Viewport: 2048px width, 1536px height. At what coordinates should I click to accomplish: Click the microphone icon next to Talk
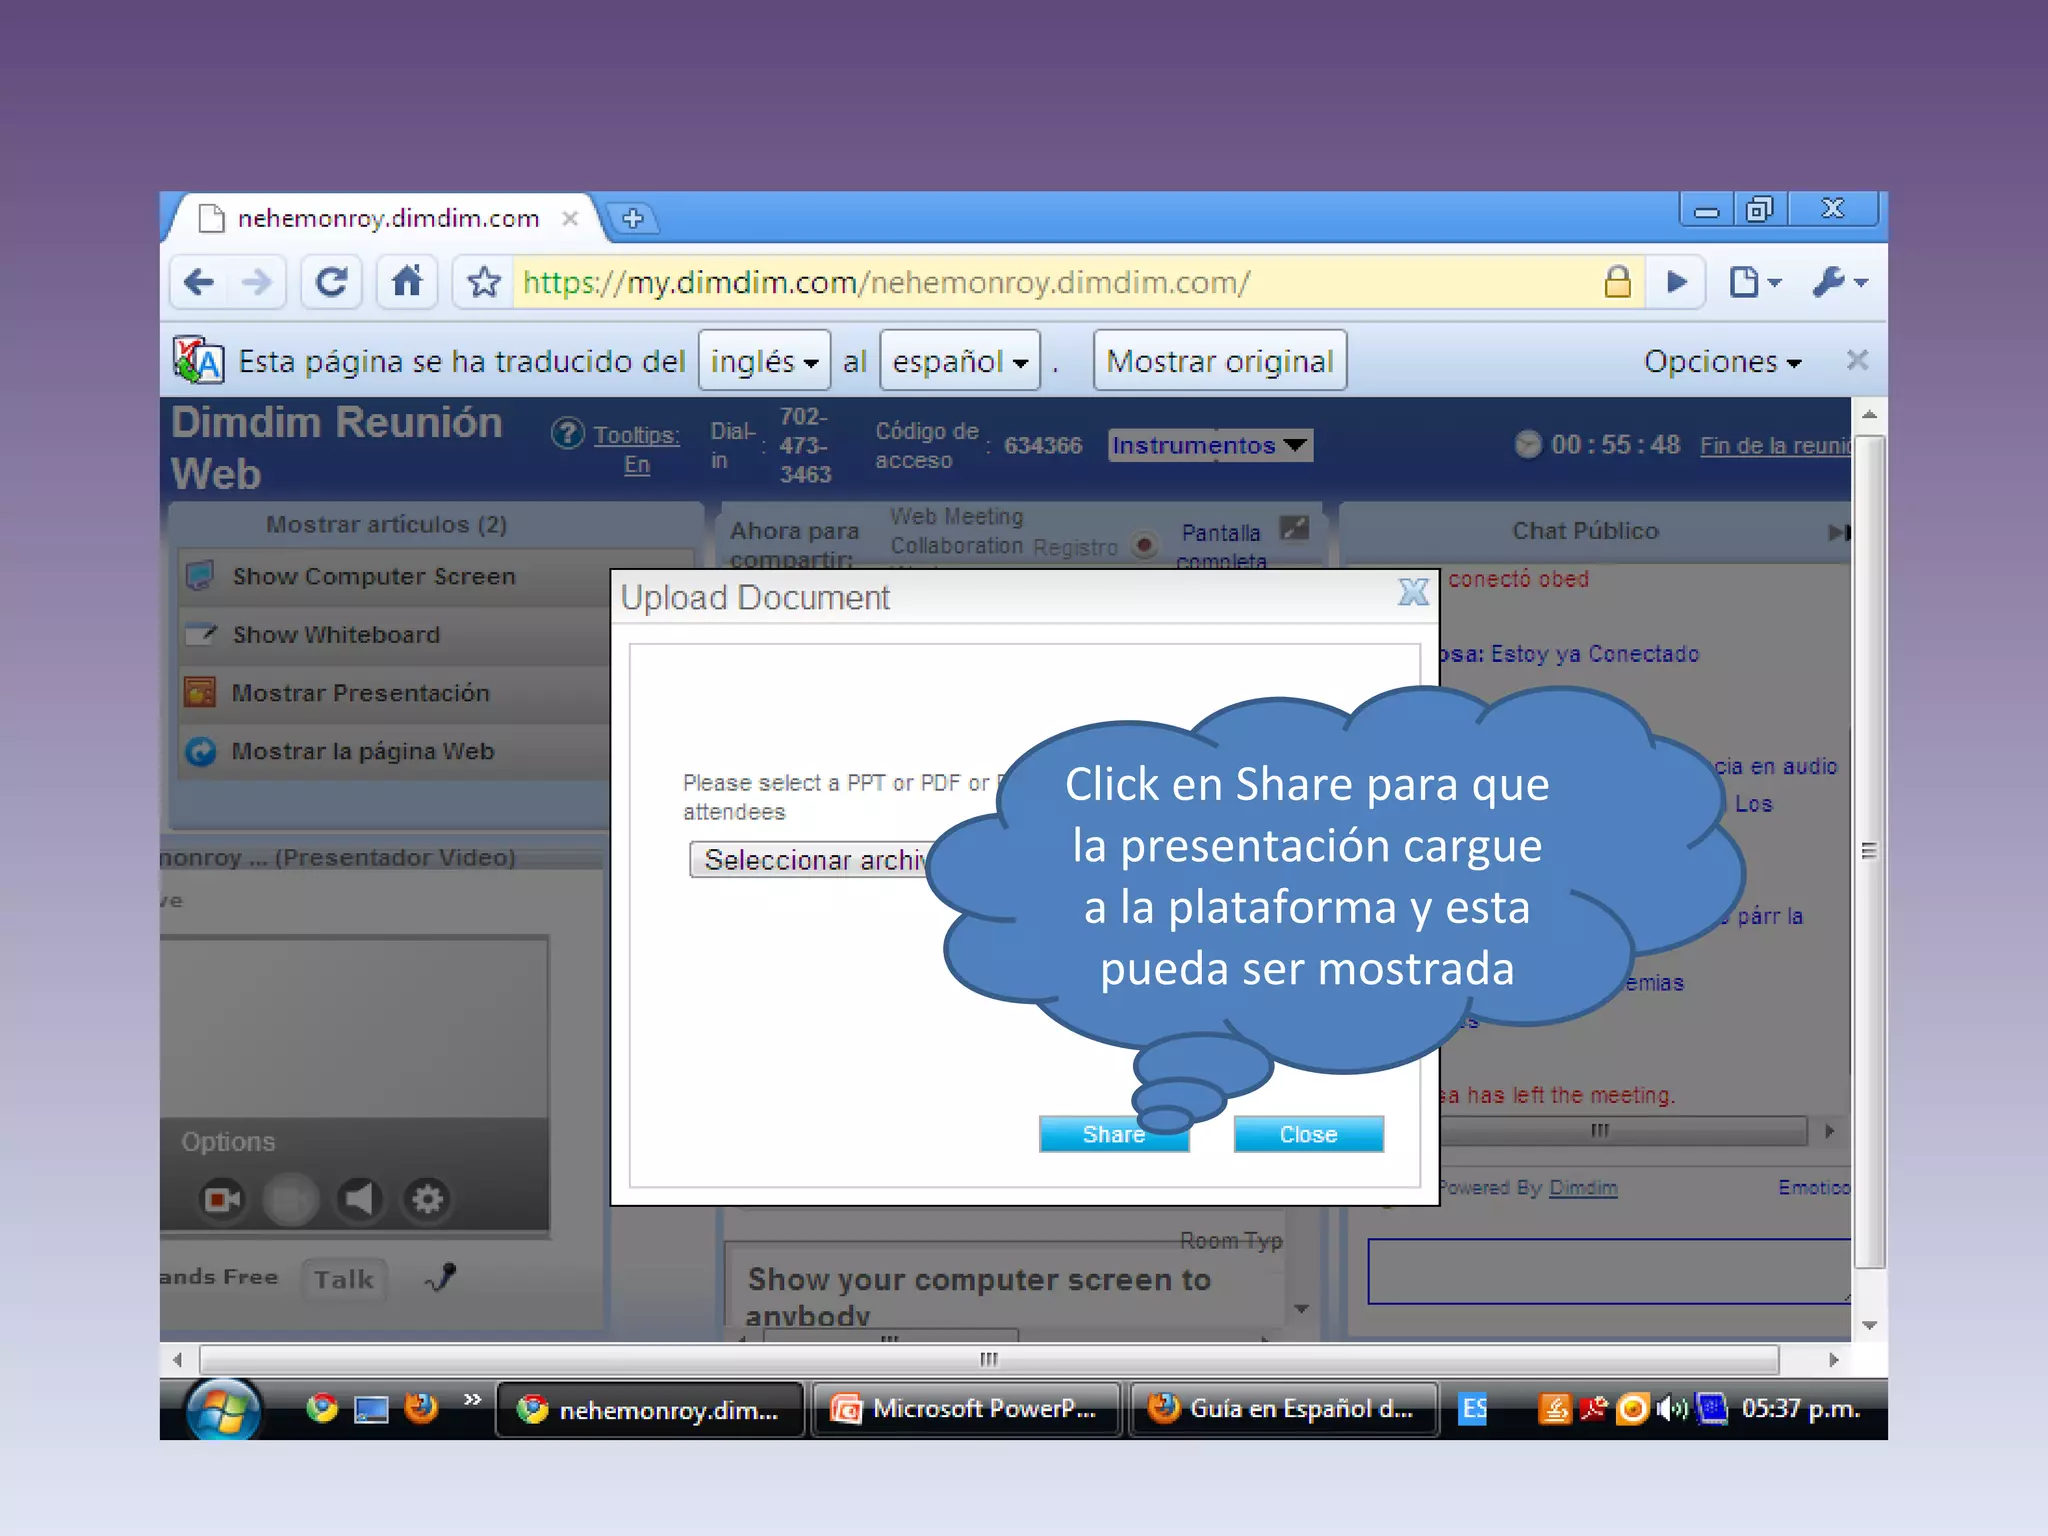(440, 1277)
